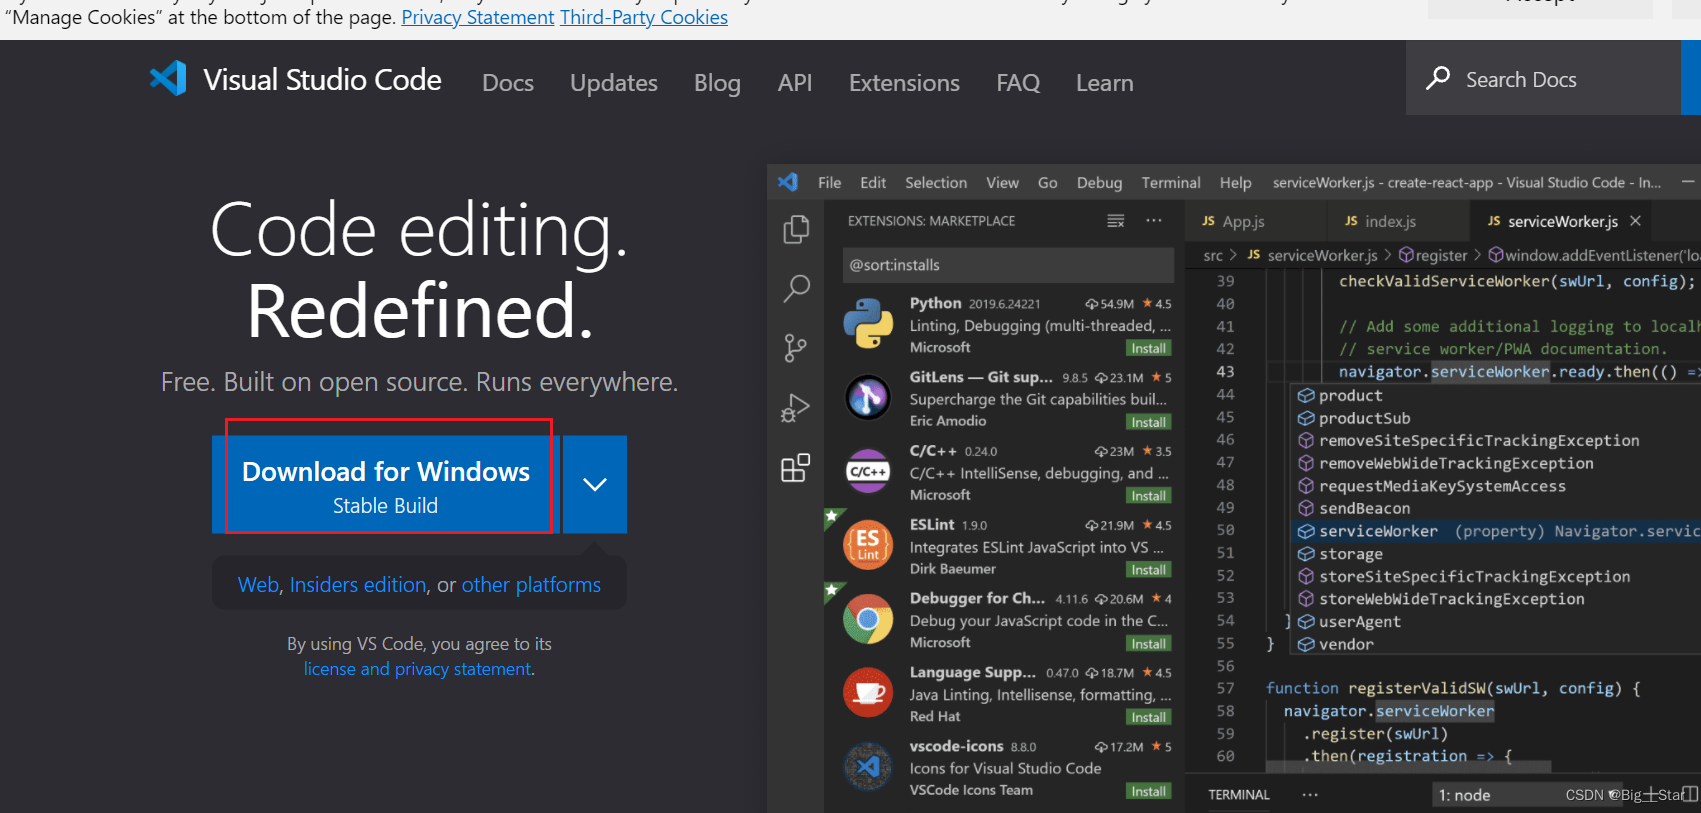The width and height of the screenshot is (1701, 813).
Task: Open terminal panel ellipsis menu
Action: [1310, 795]
